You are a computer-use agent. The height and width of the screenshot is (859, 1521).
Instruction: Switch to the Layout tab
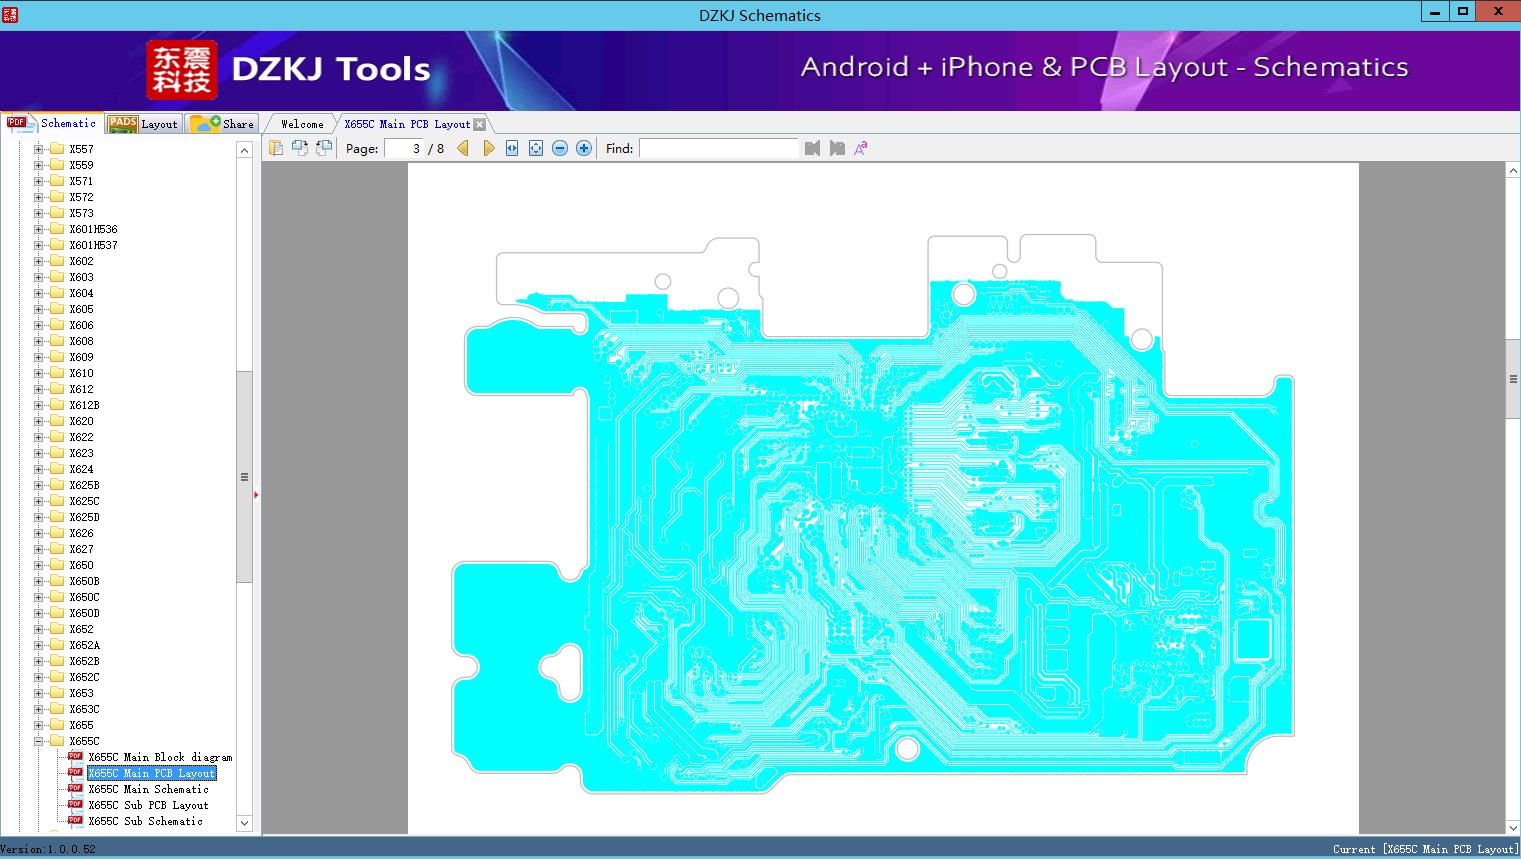pyautogui.click(x=143, y=124)
